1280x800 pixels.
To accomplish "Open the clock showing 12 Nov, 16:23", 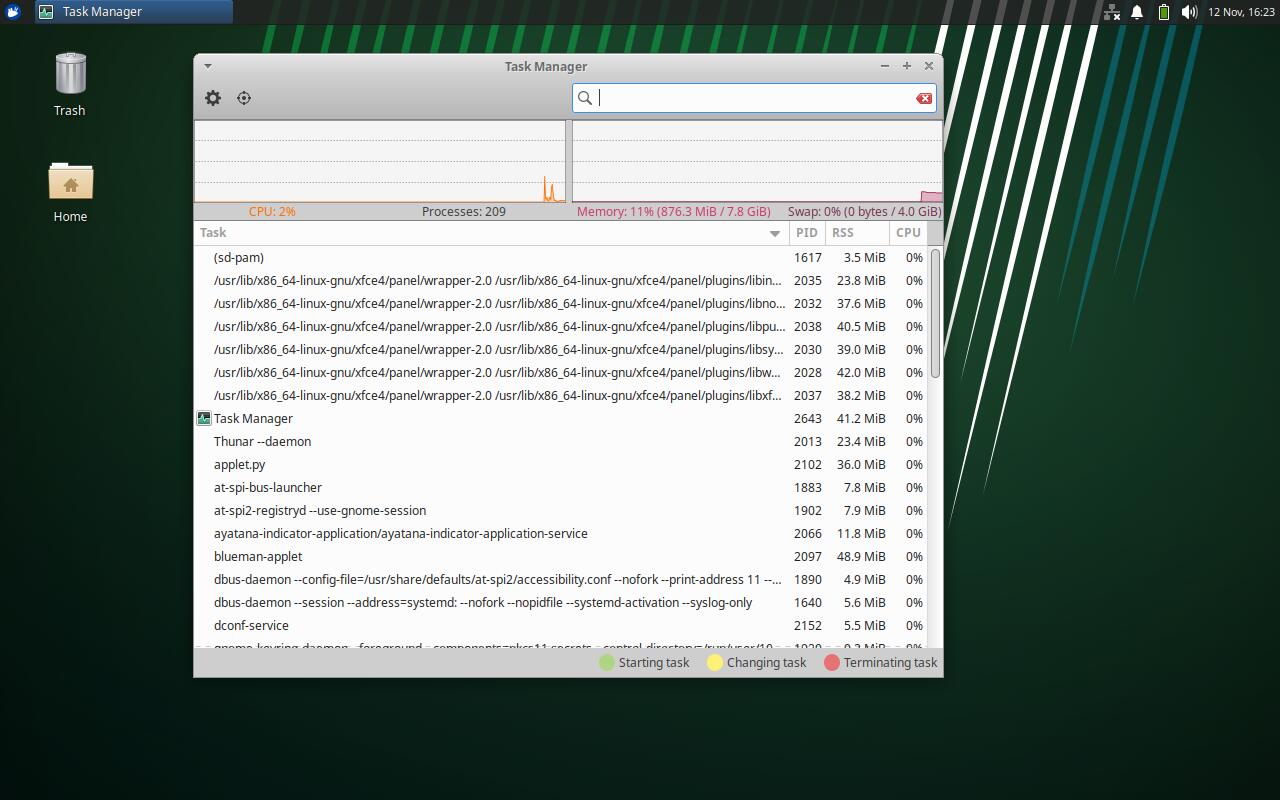I will coord(1241,12).
